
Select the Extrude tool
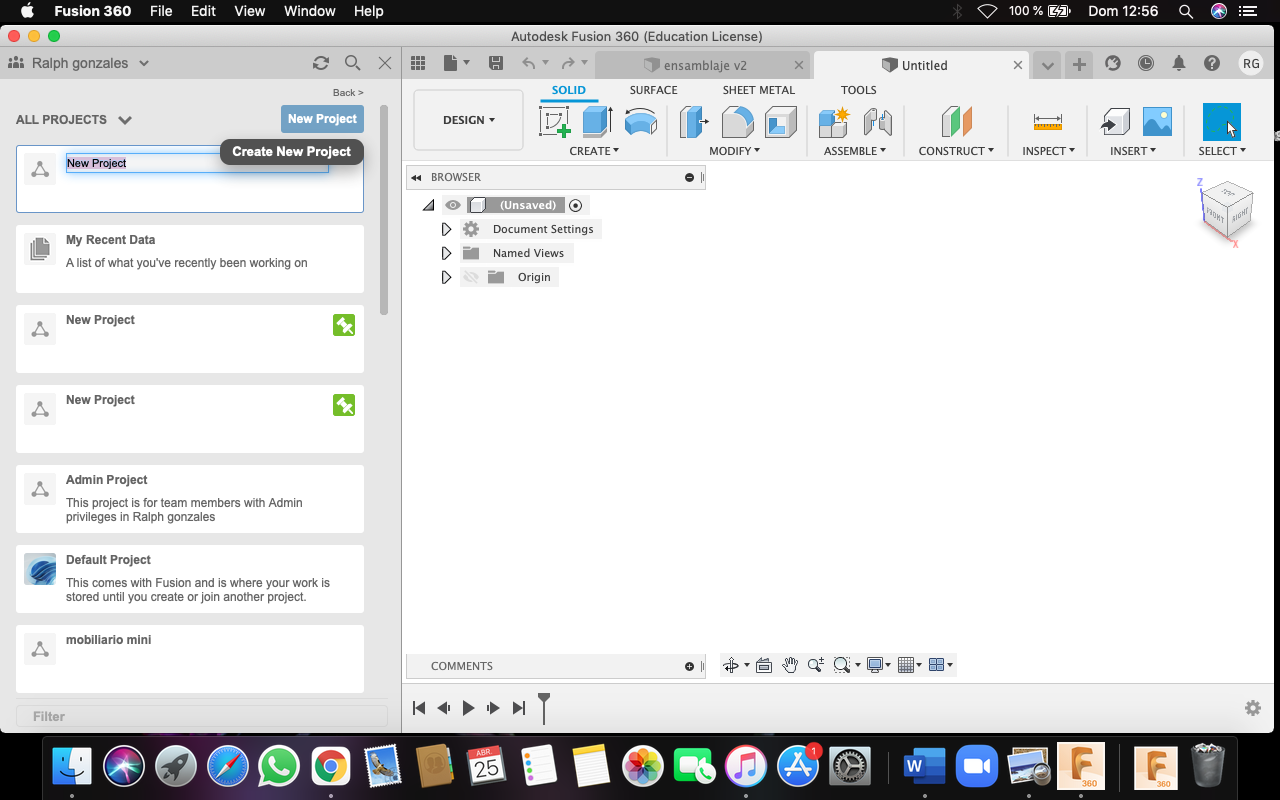click(x=597, y=122)
